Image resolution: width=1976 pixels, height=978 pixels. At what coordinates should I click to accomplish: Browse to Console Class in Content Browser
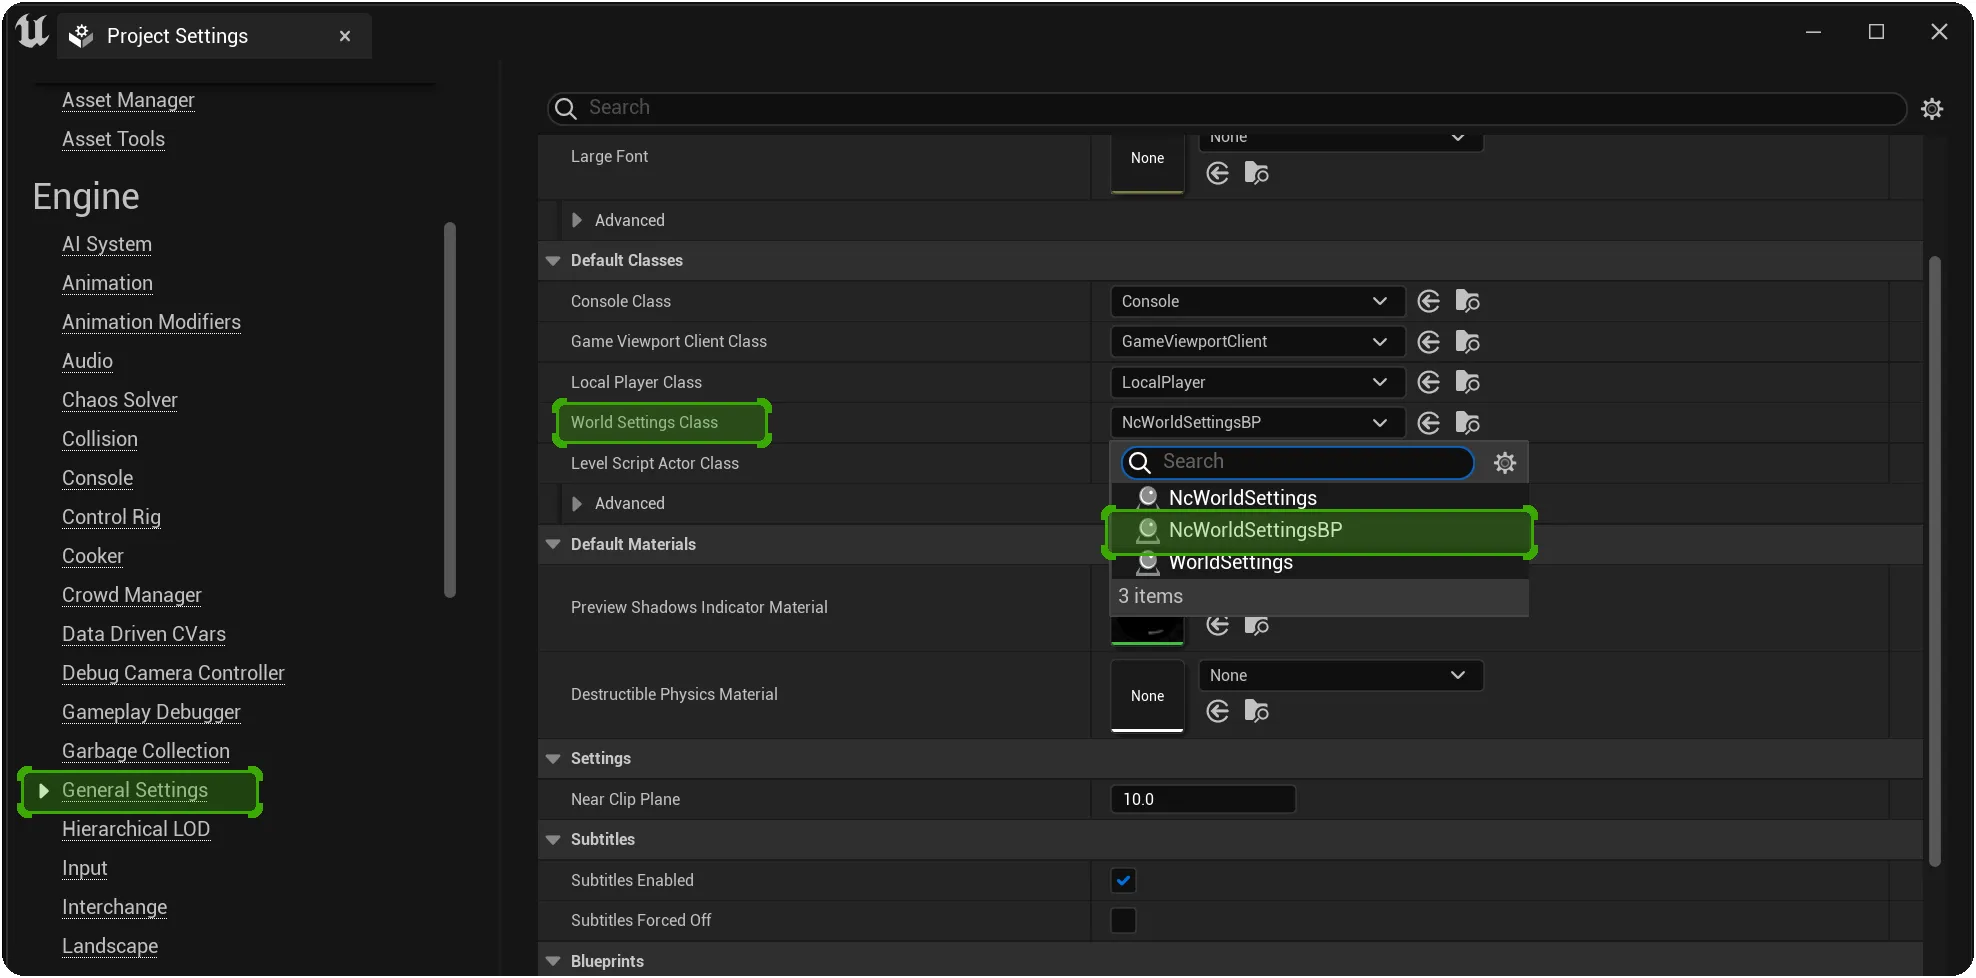click(x=1467, y=301)
